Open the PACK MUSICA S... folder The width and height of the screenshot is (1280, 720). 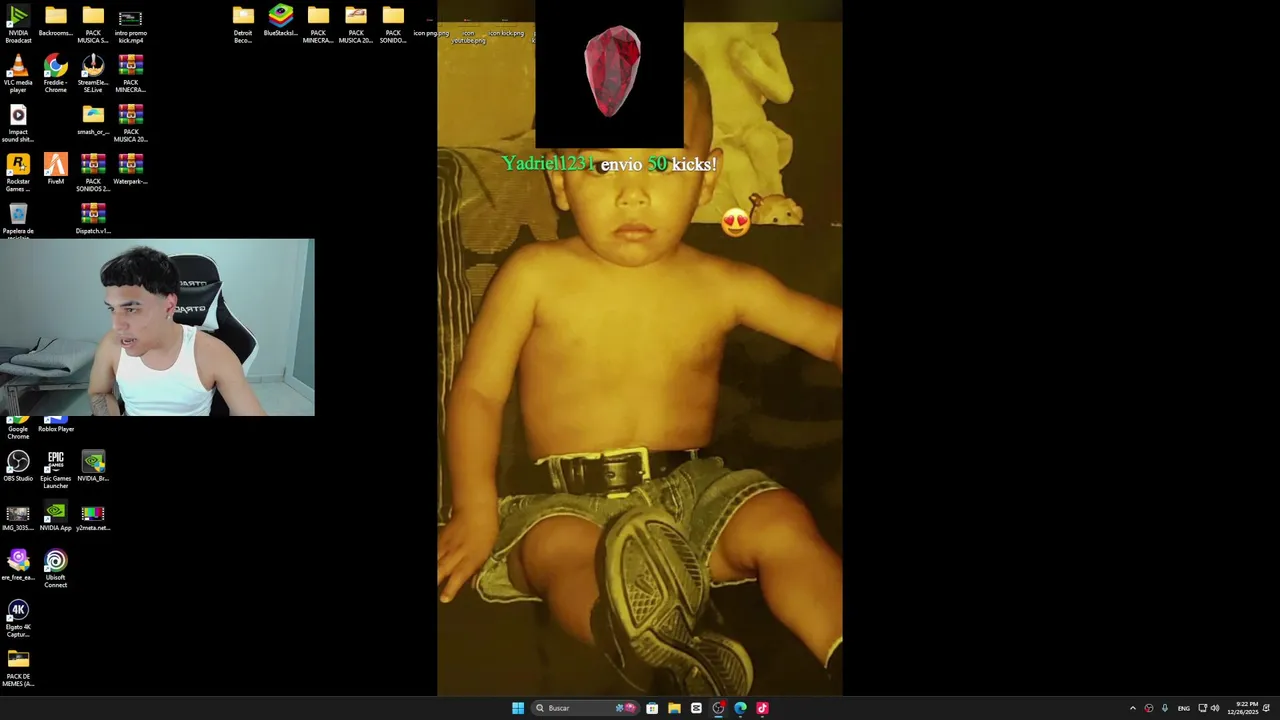click(x=93, y=24)
